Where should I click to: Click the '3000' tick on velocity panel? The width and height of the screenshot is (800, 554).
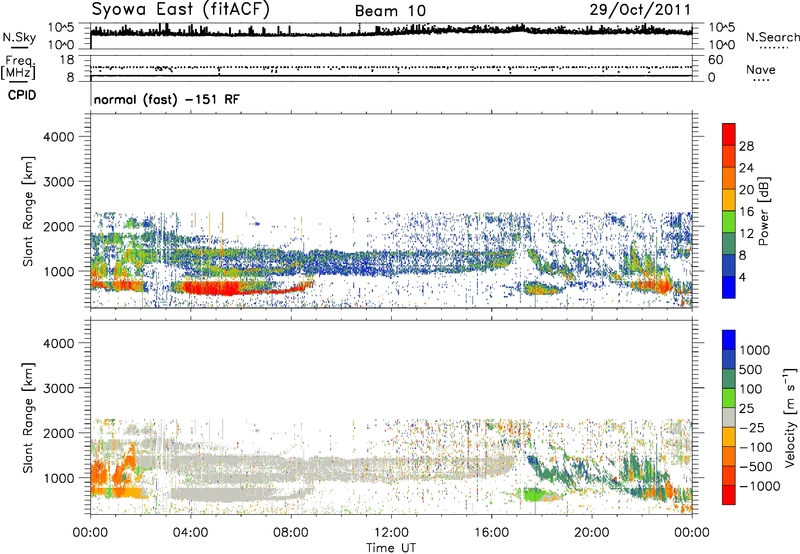point(59,388)
